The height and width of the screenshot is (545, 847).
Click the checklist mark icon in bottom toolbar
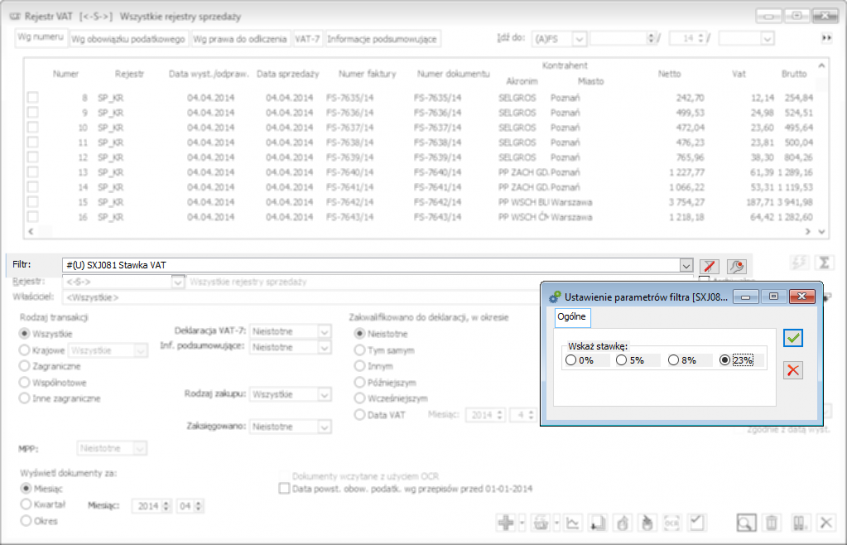pyautogui.click(x=697, y=522)
